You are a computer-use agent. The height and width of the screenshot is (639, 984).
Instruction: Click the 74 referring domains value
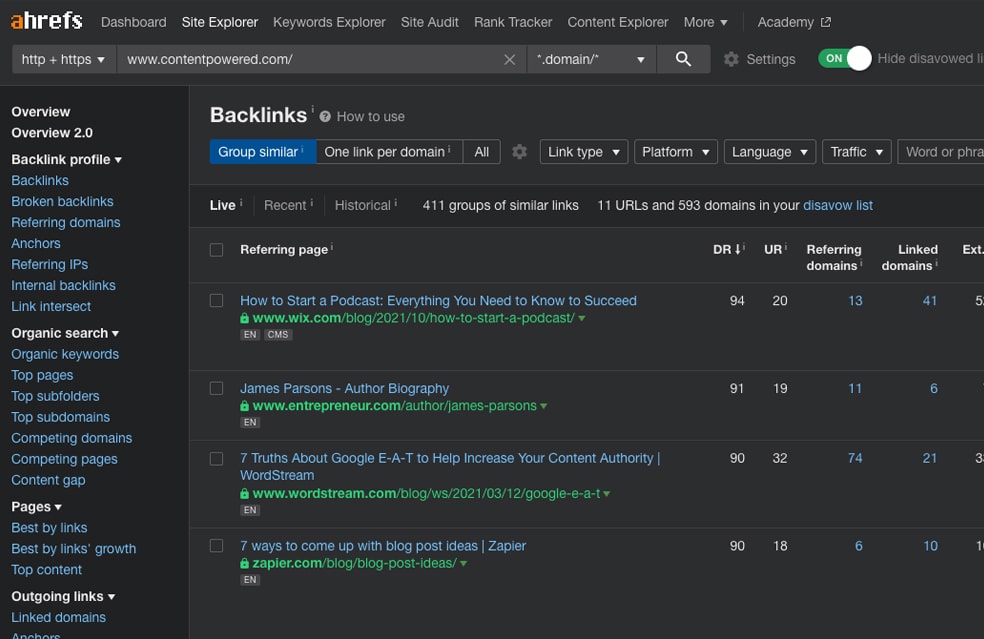pos(855,458)
